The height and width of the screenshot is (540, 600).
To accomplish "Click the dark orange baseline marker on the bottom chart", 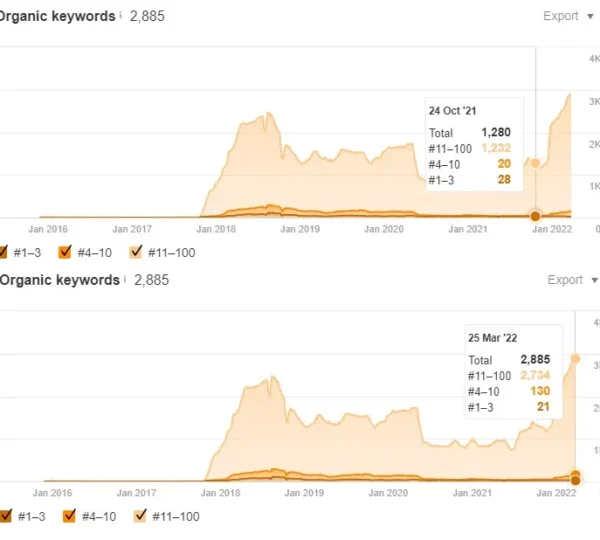I will [575, 476].
